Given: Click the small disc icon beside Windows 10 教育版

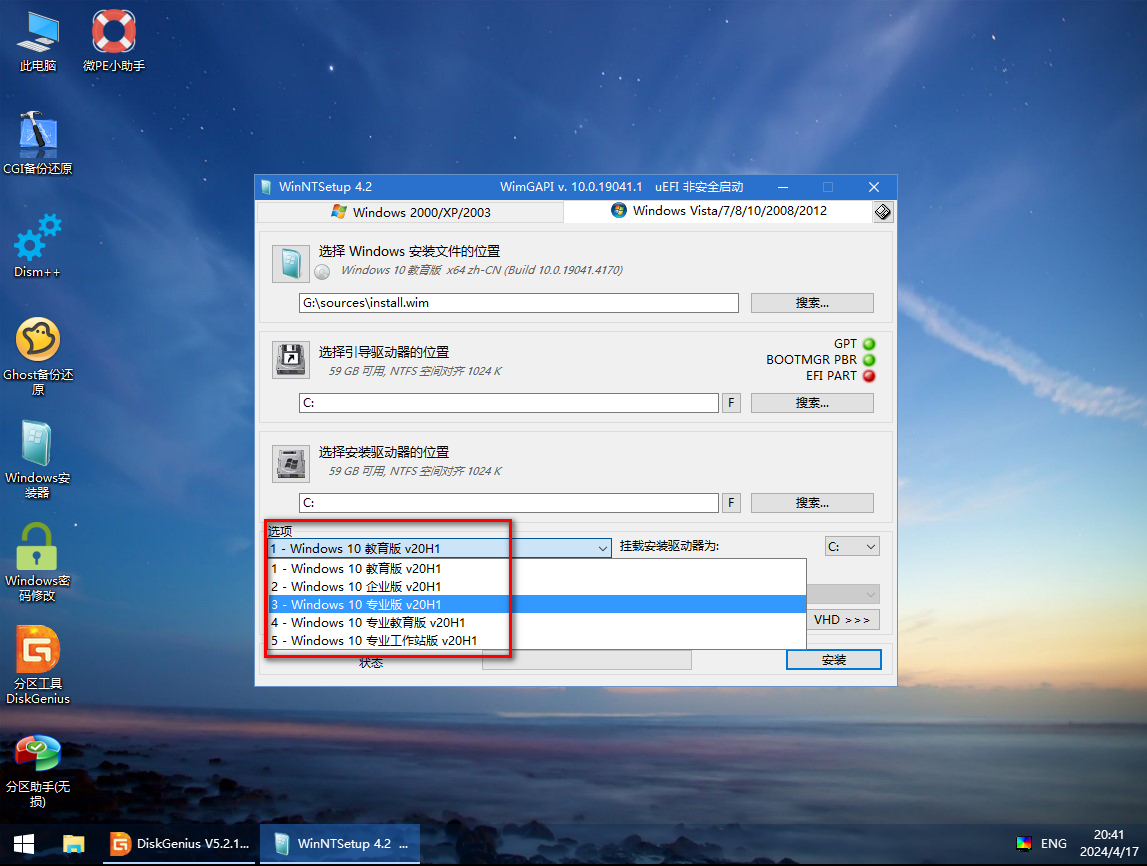Looking at the screenshot, I should point(322,272).
